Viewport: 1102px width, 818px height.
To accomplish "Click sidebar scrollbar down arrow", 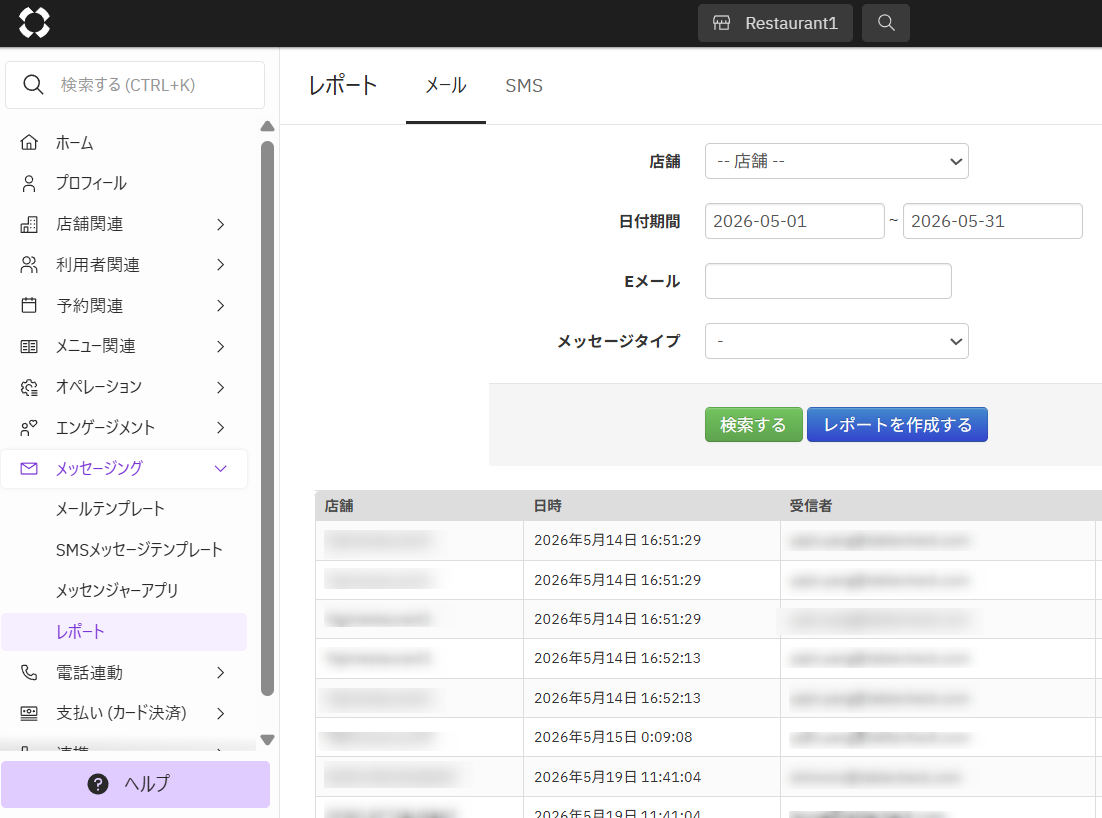I will coord(267,739).
